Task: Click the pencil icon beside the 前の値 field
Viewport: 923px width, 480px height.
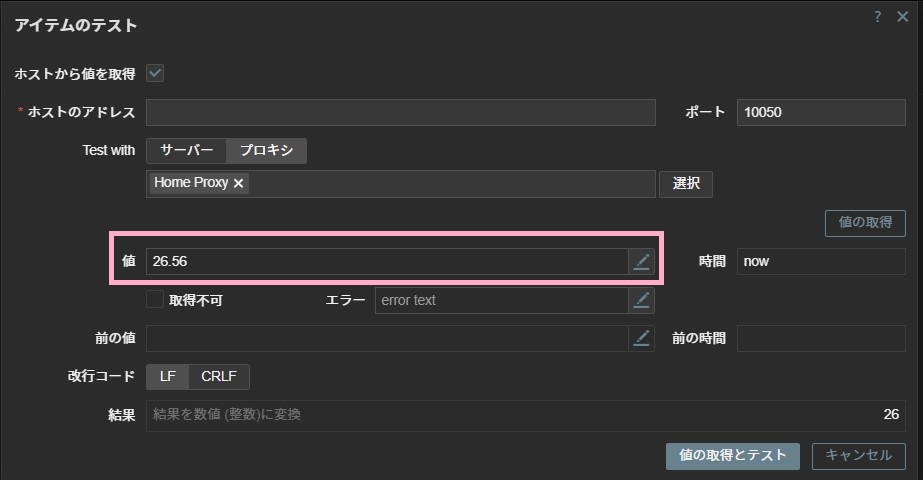Action: [x=642, y=338]
